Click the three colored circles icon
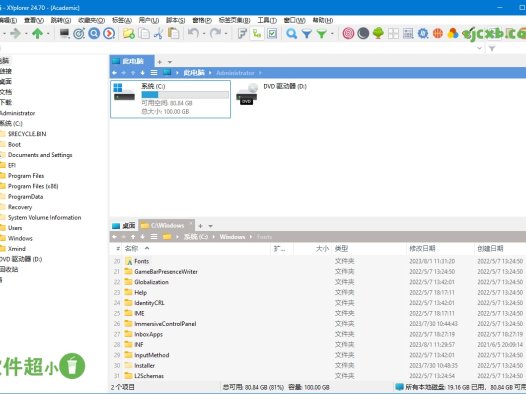 pyautogui.click(x=453, y=33)
